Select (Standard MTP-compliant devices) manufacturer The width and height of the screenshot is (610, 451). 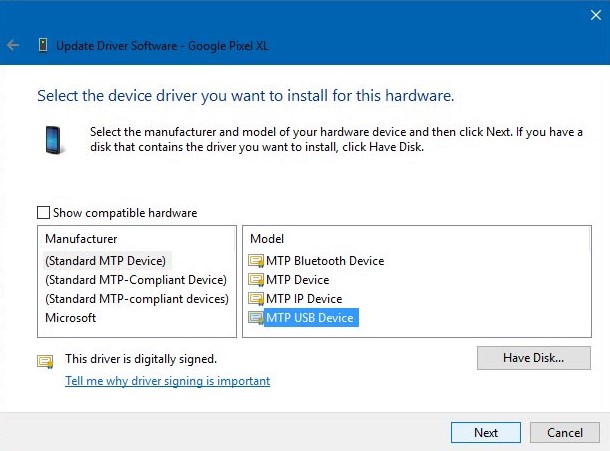pyautogui.click(x=137, y=299)
